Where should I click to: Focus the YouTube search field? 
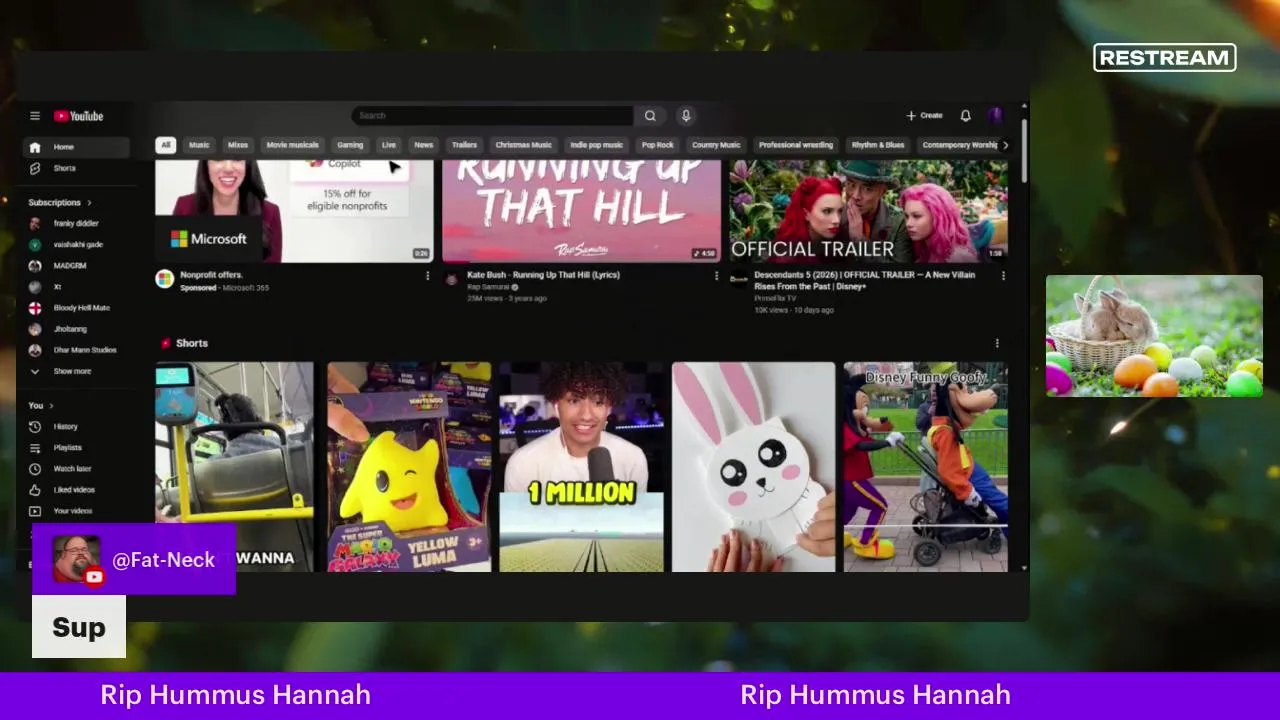(493, 116)
